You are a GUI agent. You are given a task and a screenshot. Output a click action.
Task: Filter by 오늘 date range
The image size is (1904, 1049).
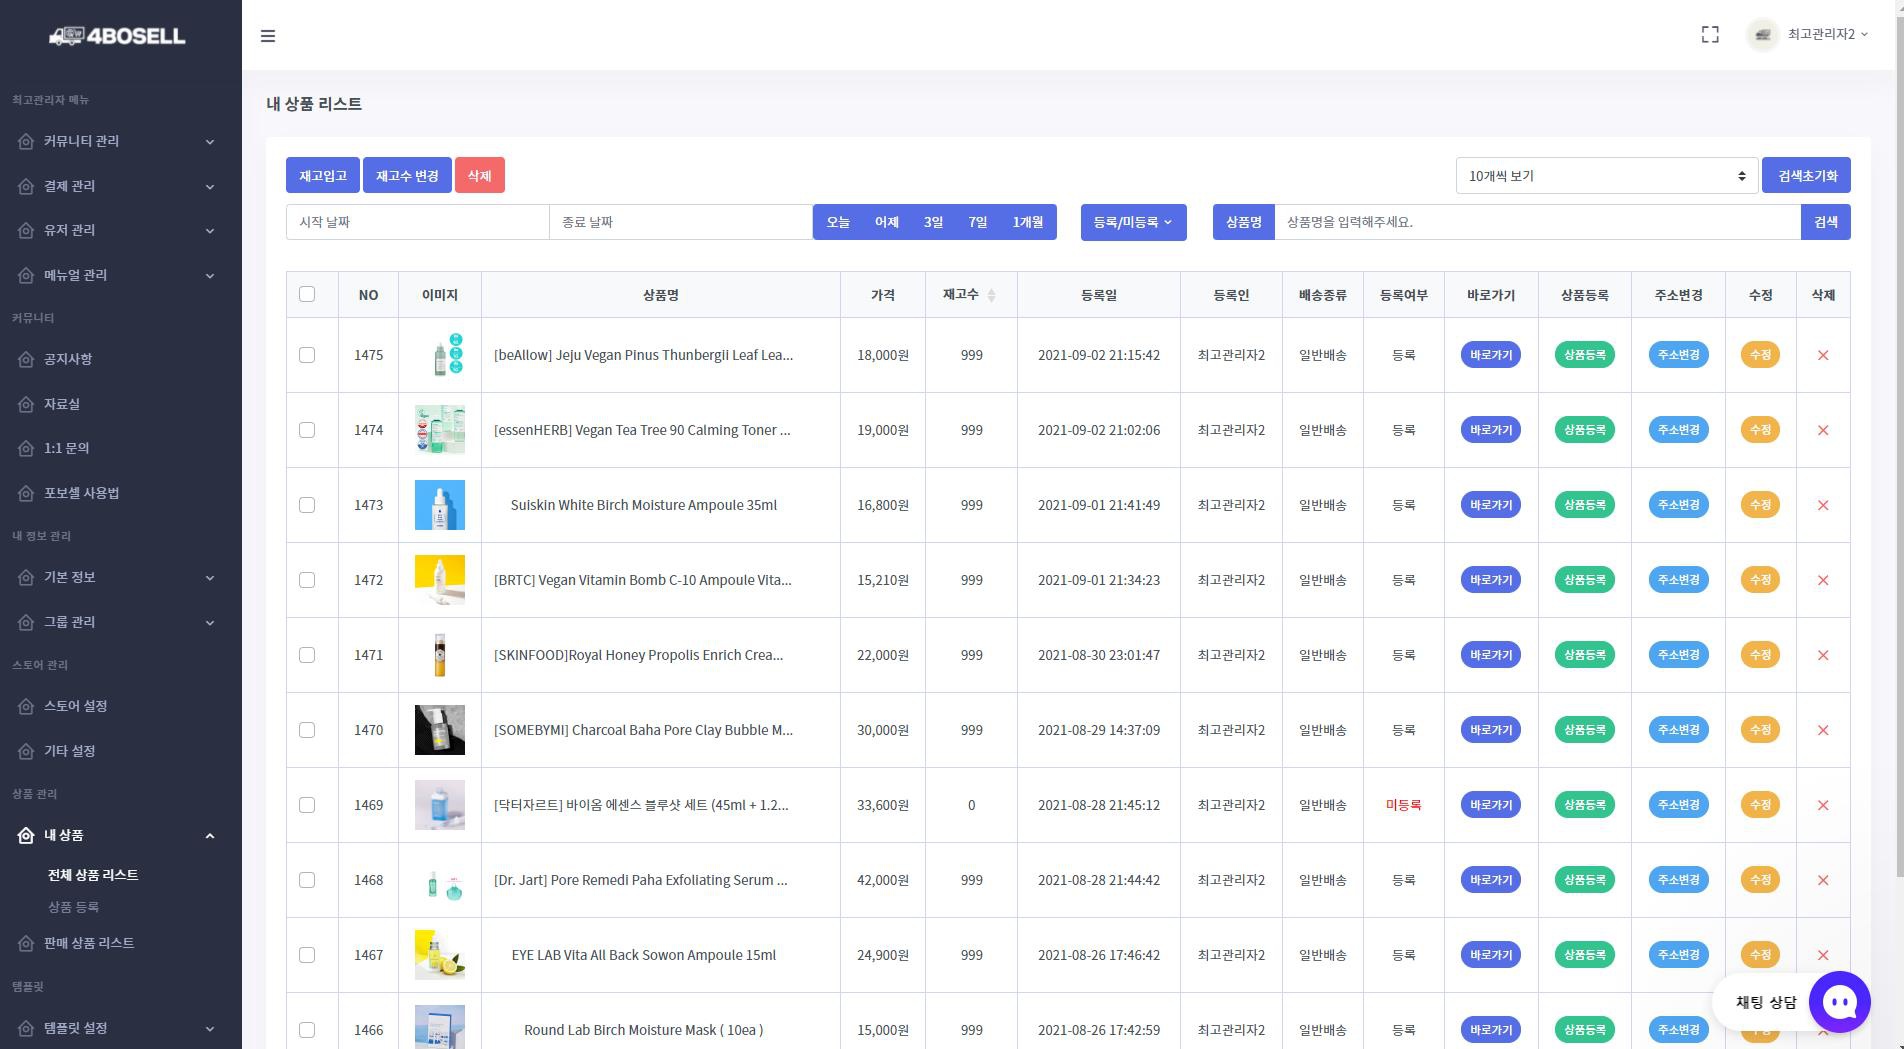(838, 222)
